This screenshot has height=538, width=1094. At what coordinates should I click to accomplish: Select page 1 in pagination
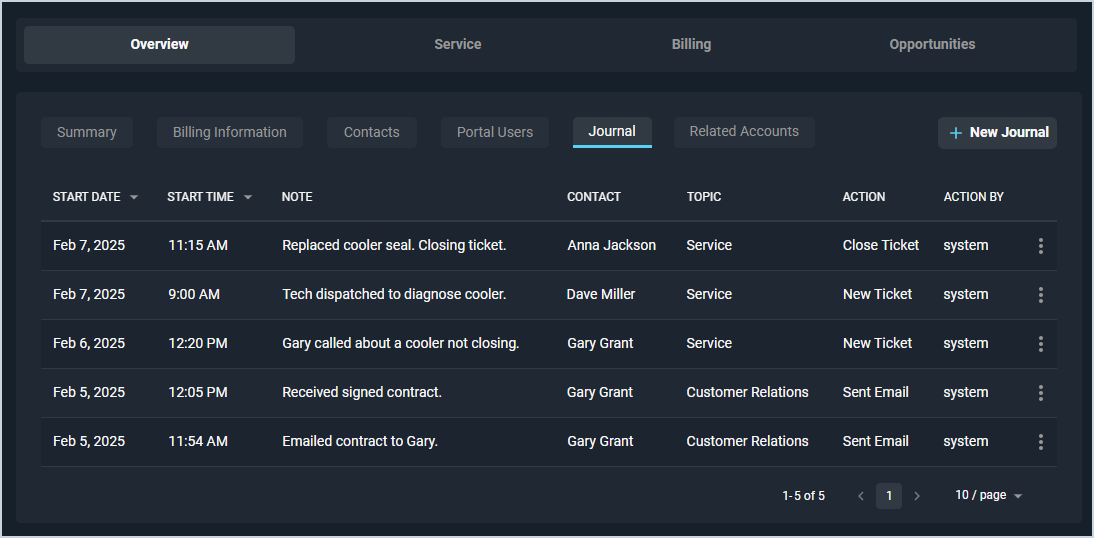(889, 496)
